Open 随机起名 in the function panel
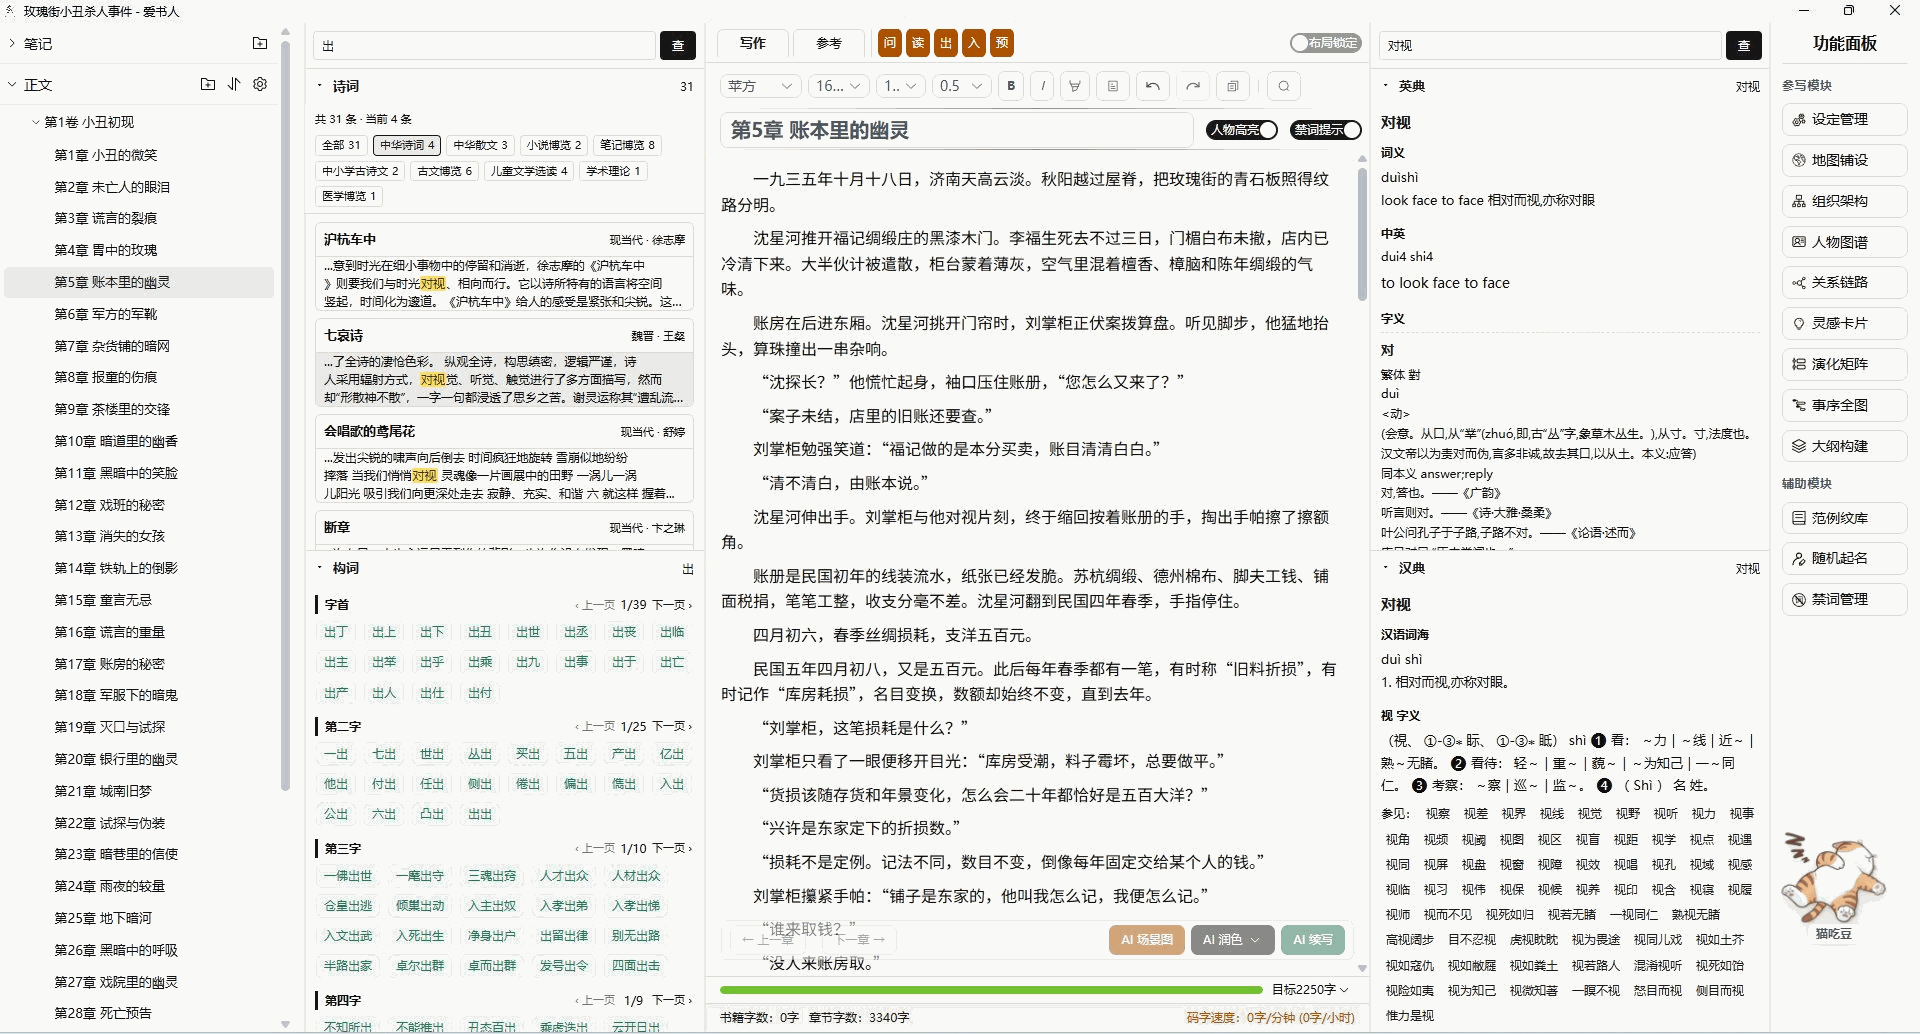The image size is (1920, 1034). [1844, 558]
